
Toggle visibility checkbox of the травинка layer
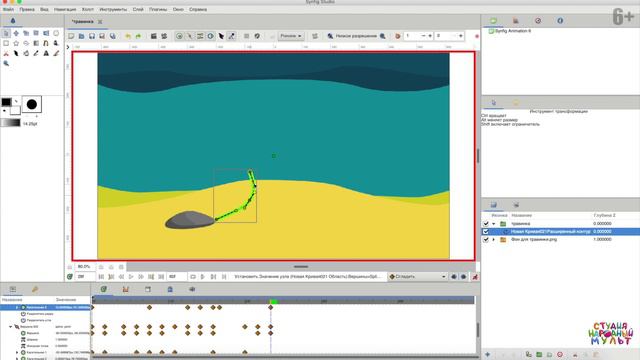(486, 224)
